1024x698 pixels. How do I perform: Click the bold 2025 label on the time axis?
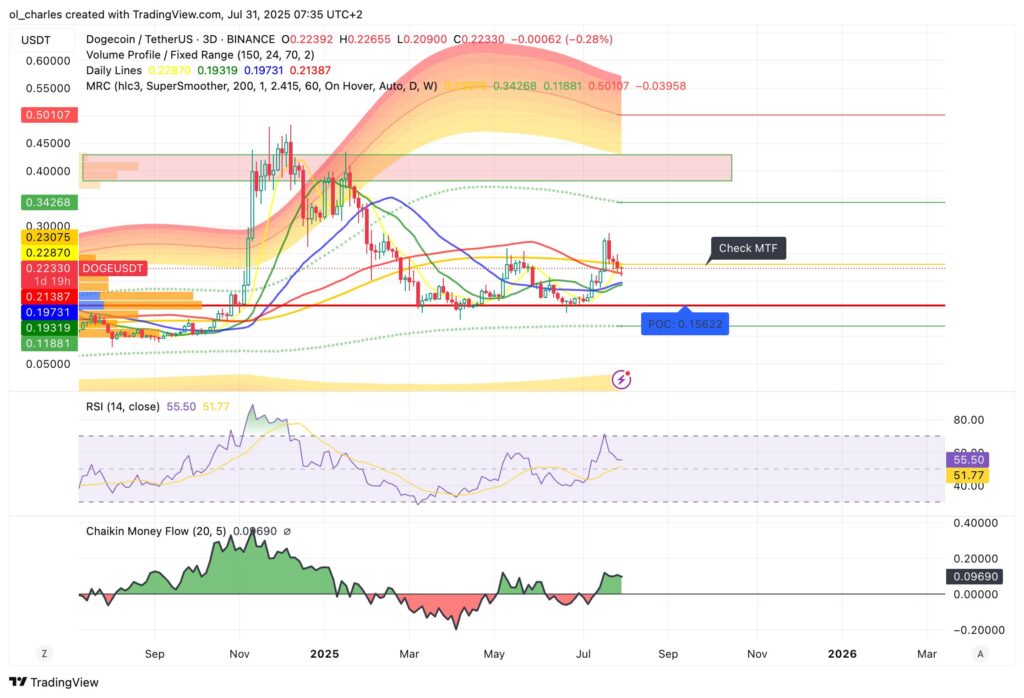click(324, 653)
